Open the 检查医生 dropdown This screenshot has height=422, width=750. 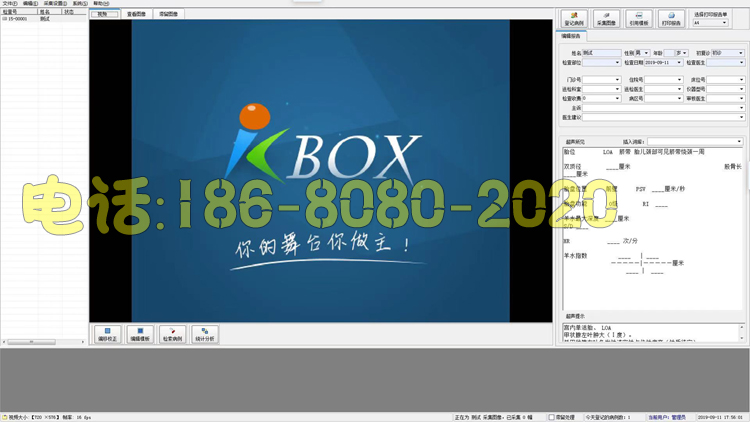click(x=741, y=63)
